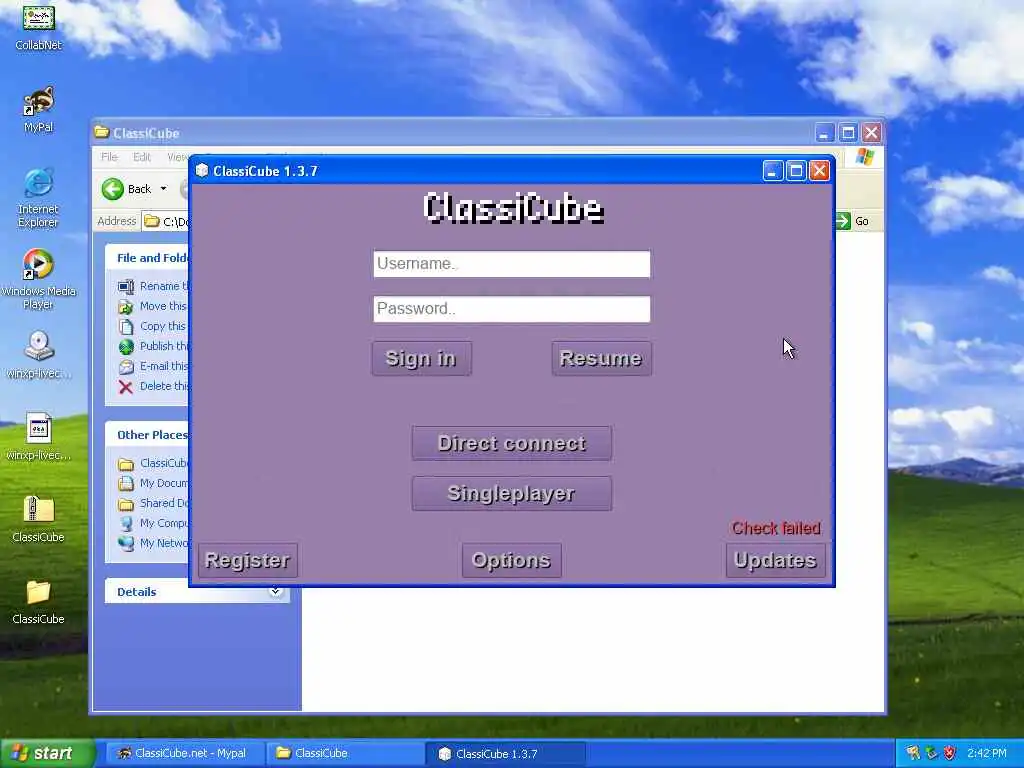Open the Updates screen
Viewport: 1024px width, 768px height.
point(775,560)
